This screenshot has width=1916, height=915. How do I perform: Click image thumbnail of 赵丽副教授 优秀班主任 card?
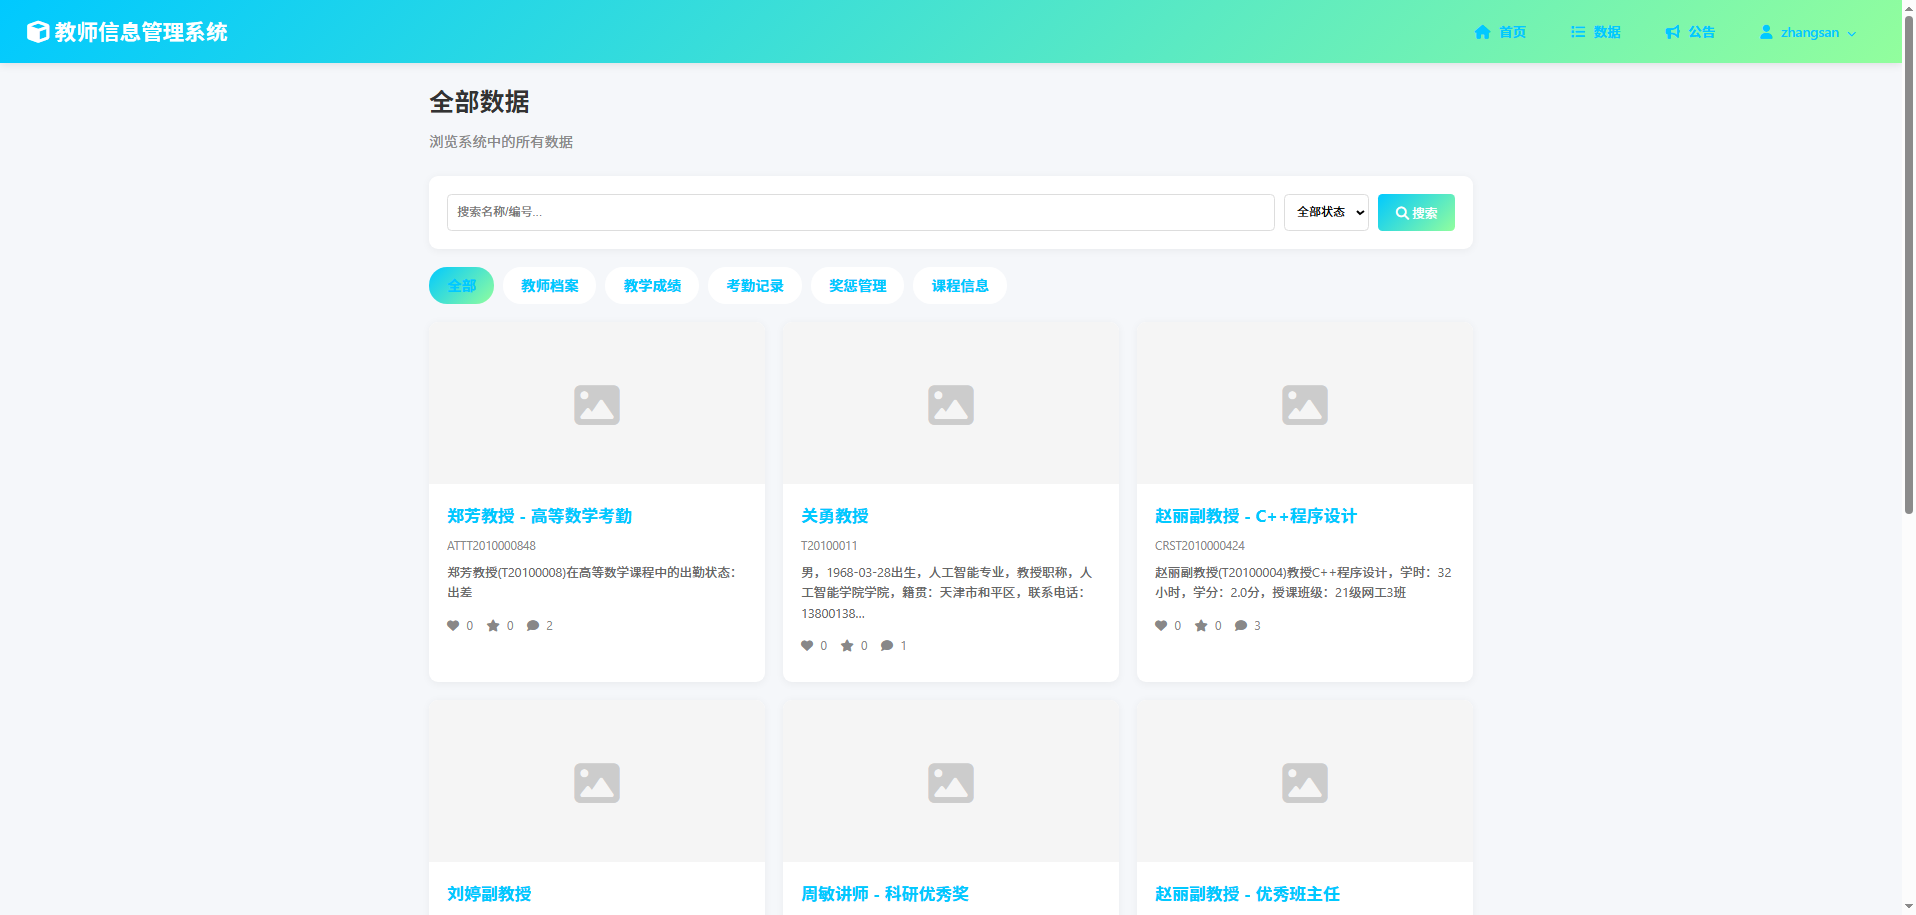[1305, 782]
